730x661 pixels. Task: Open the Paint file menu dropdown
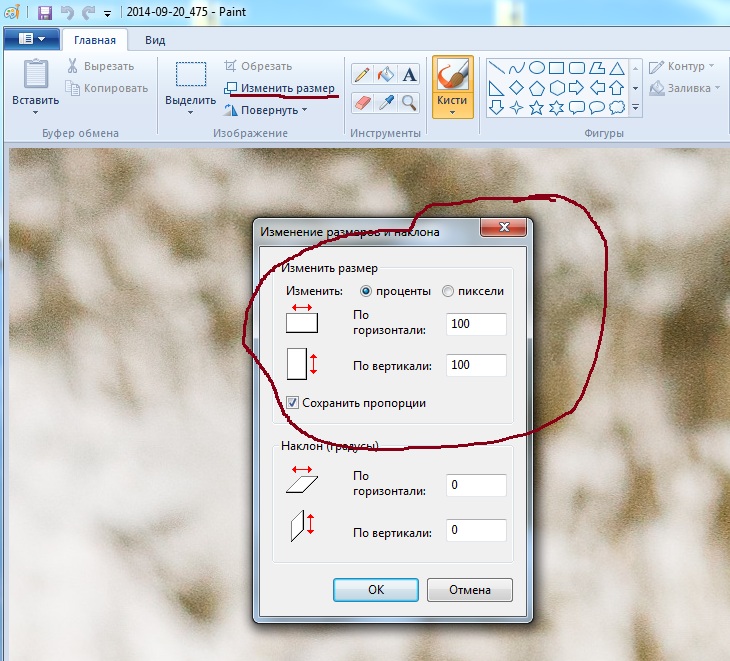[x=31, y=39]
